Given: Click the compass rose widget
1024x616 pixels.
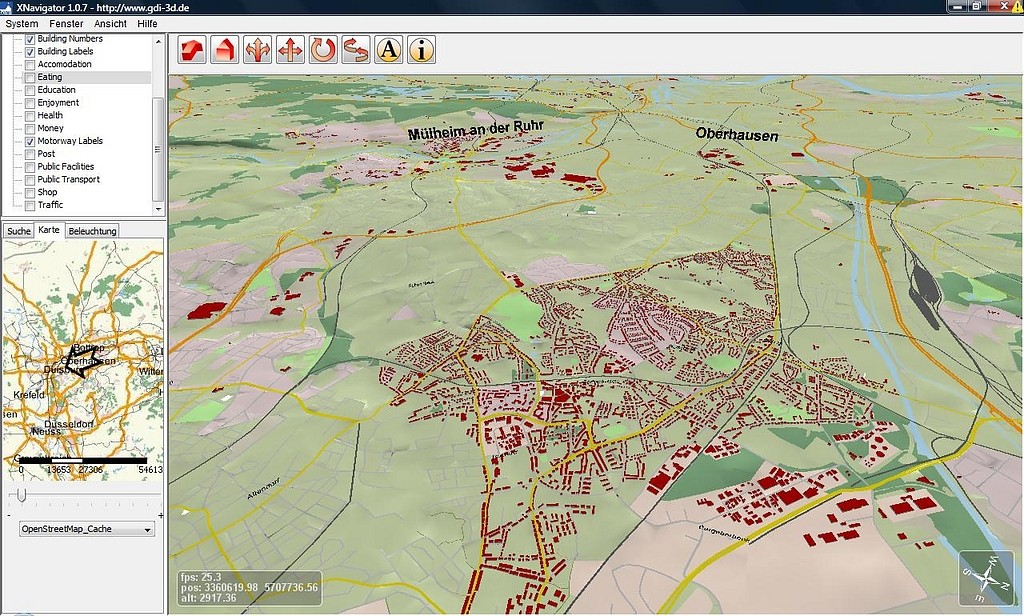Looking at the screenshot, I should point(986,578).
